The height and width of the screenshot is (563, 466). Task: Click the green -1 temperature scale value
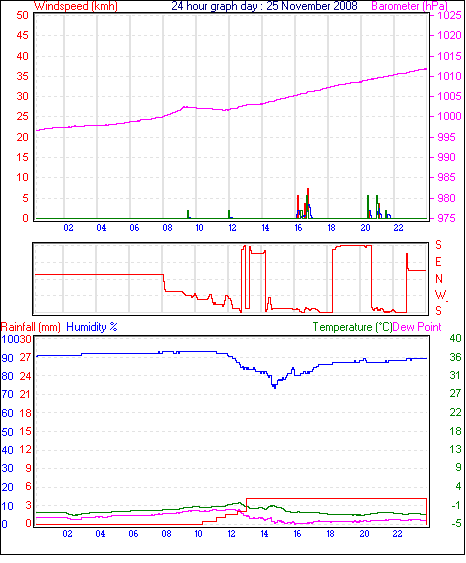pos(456,505)
